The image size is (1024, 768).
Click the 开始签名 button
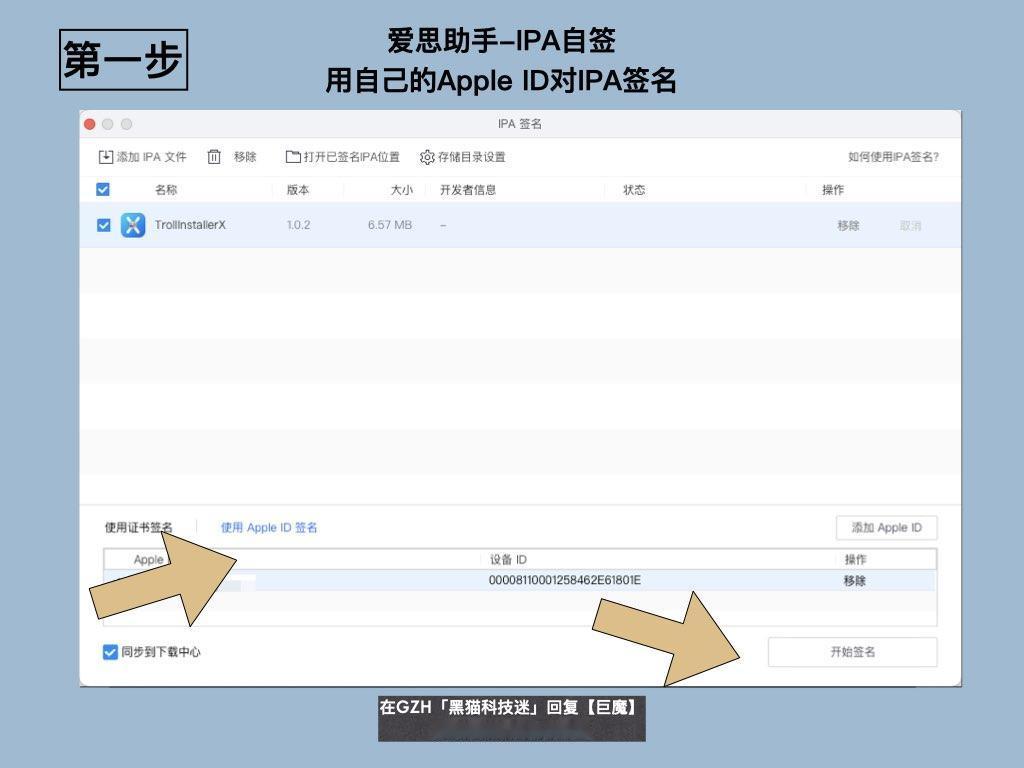tap(852, 652)
